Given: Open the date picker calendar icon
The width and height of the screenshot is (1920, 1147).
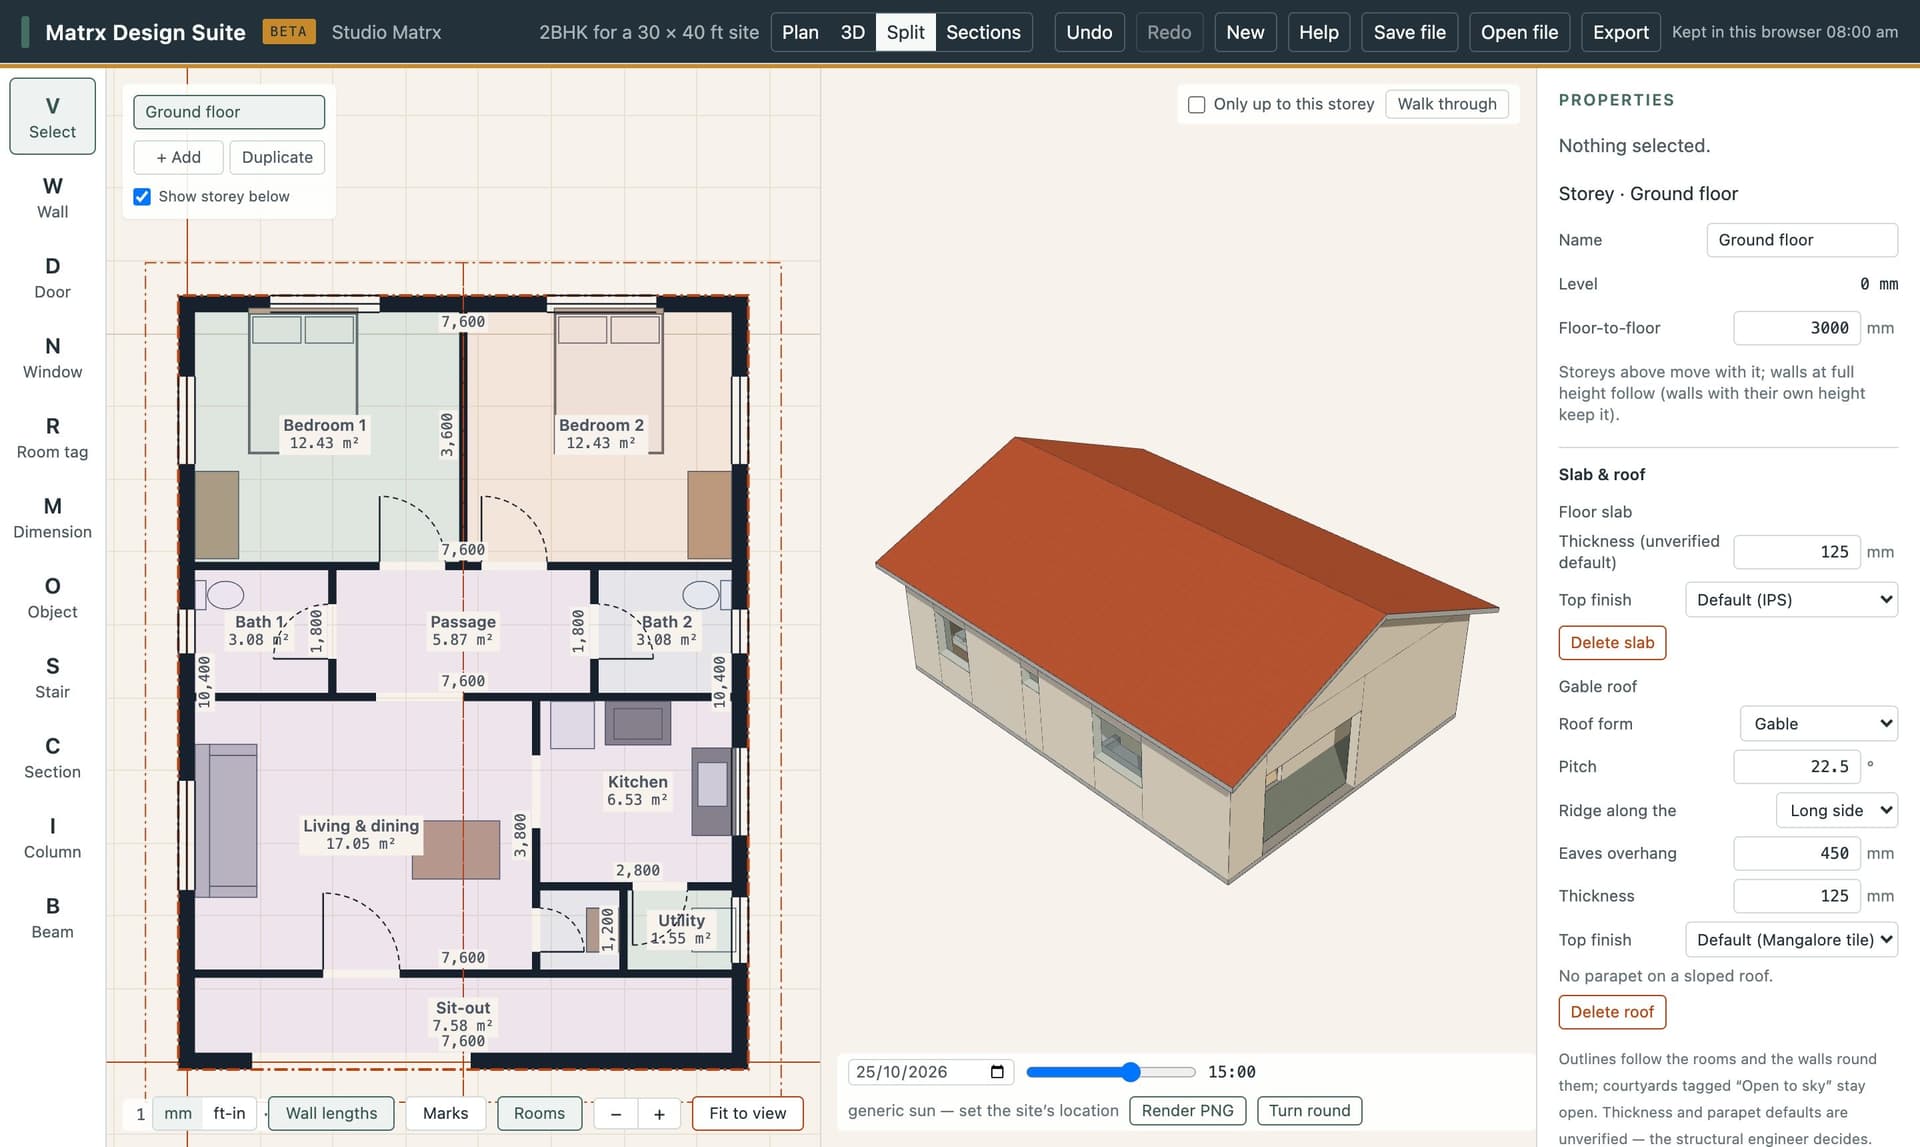Looking at the screenshot, I should click(997, 1072).
